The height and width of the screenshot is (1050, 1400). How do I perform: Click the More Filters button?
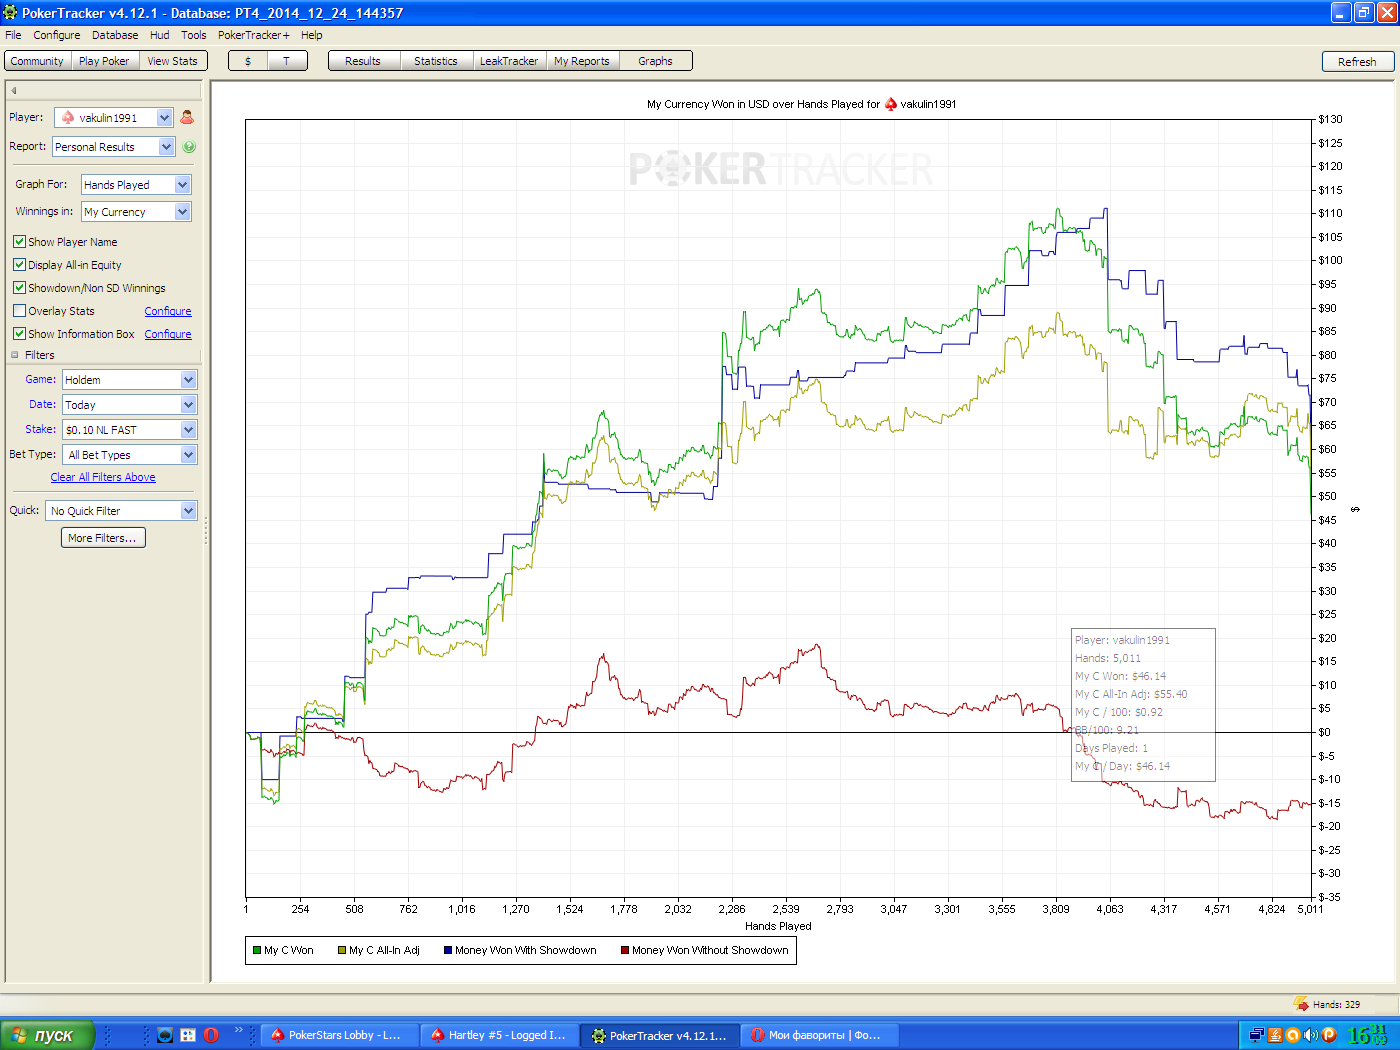click(x=103, y=538)
